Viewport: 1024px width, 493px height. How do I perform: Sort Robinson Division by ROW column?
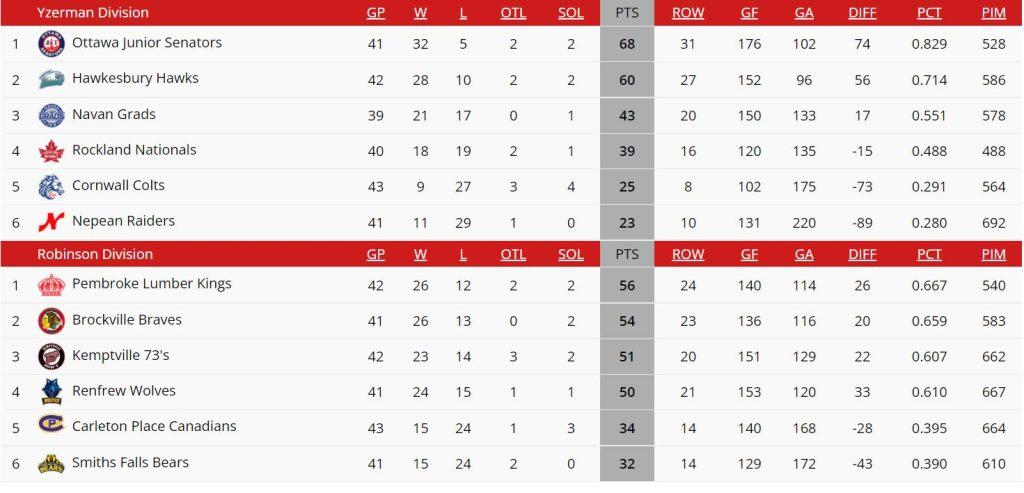tap(687, 254)
